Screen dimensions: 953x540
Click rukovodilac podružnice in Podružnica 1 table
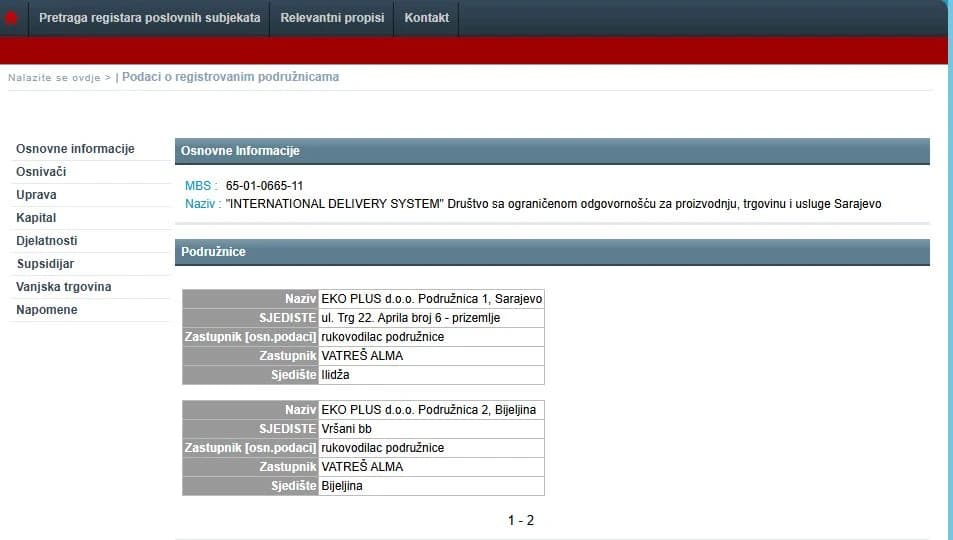click(432, 337)
